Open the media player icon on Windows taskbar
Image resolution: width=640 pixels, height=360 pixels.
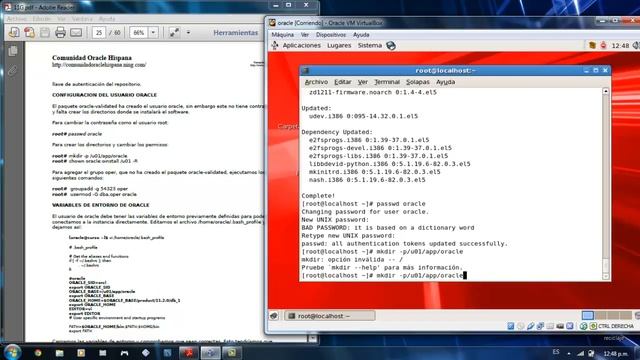81,353
